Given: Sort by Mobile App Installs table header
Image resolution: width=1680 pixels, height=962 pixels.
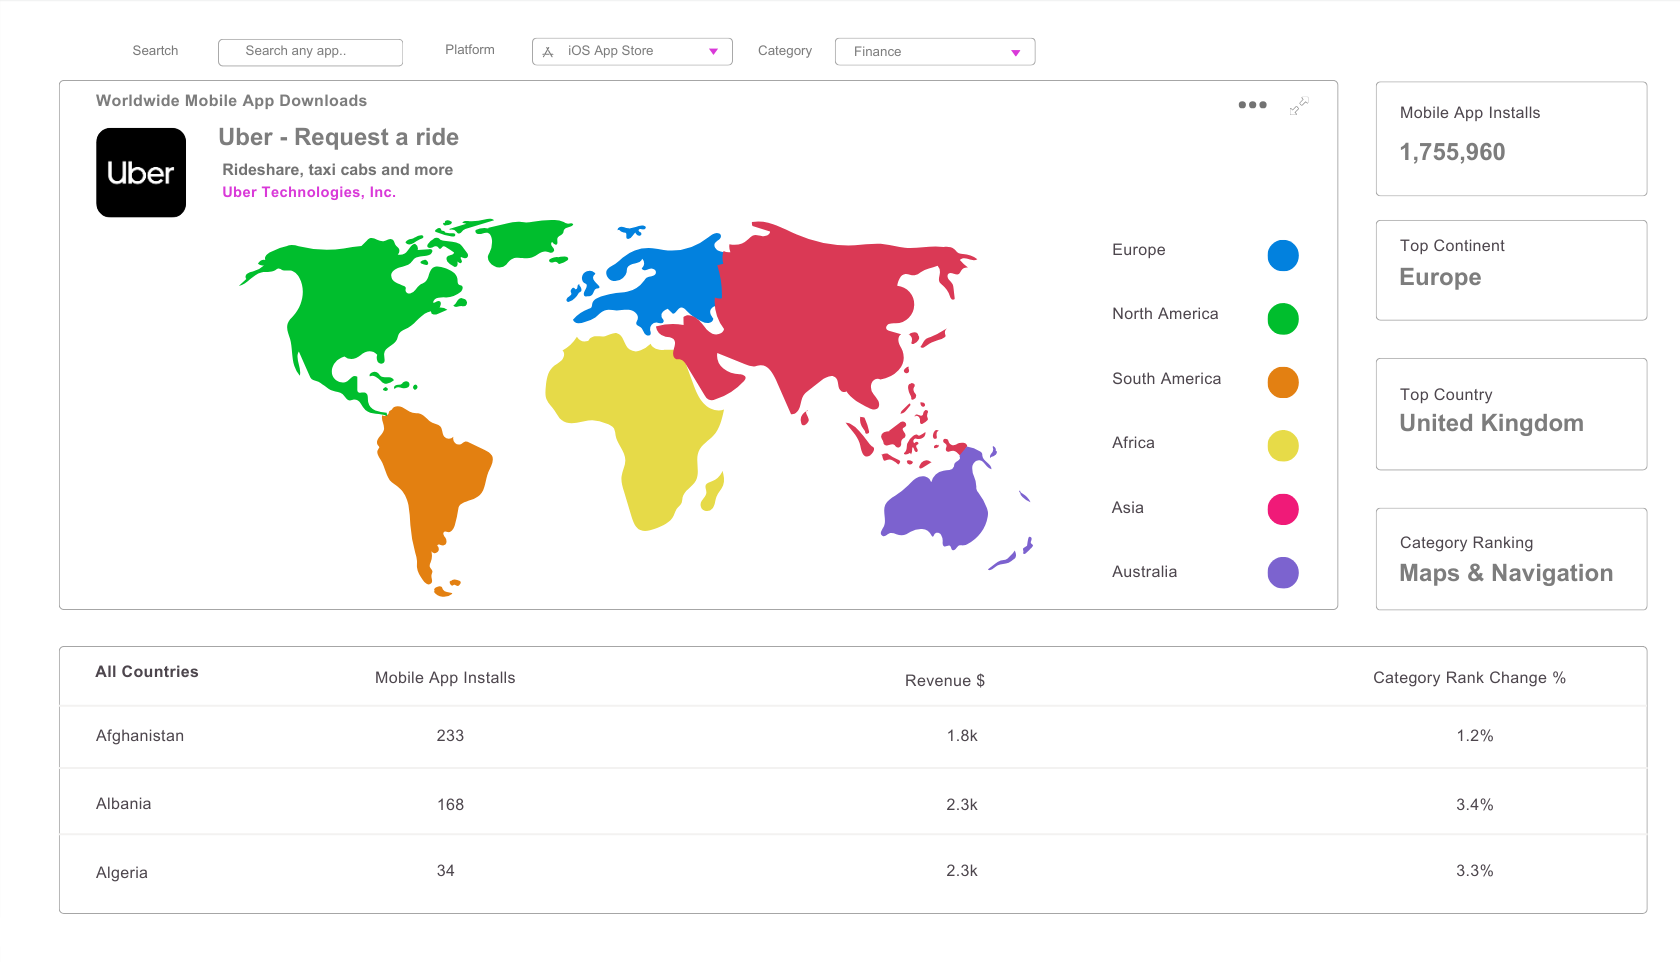Looking at the screenshot, I should (445, 678).
